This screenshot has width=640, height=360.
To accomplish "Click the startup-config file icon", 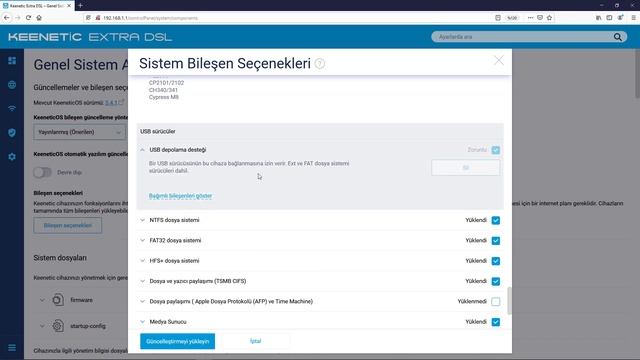I will [58, 326].
